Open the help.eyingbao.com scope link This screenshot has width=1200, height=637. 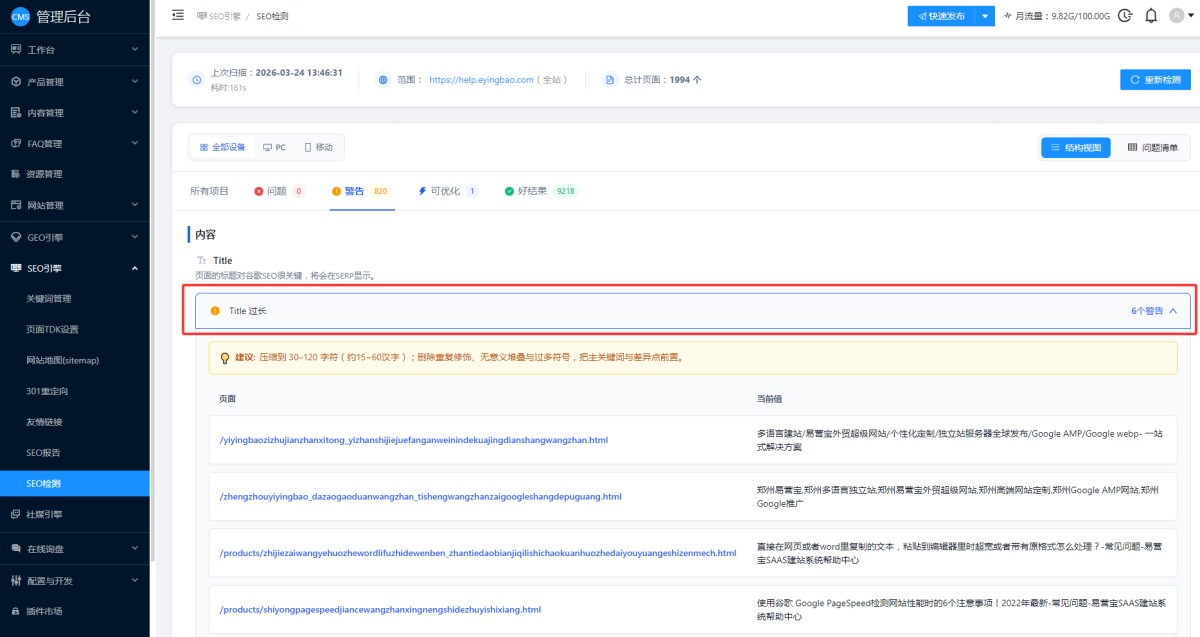pyautogui.click(x=483, y=80)
